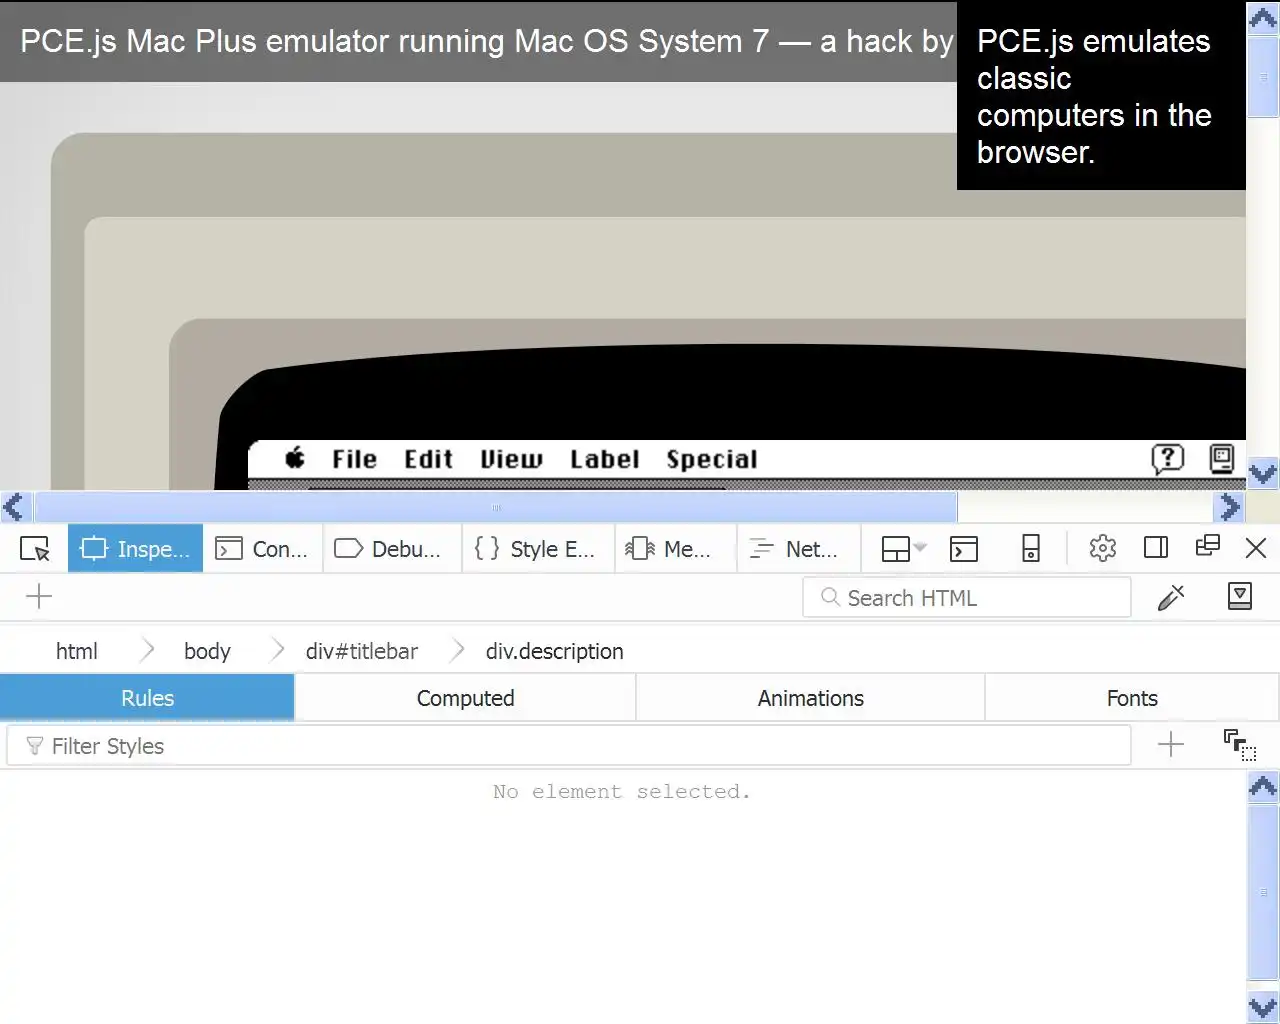Open the frame selection dropdown
The height and width of the screenshot is (1024, 1280).
click(904, 548)
